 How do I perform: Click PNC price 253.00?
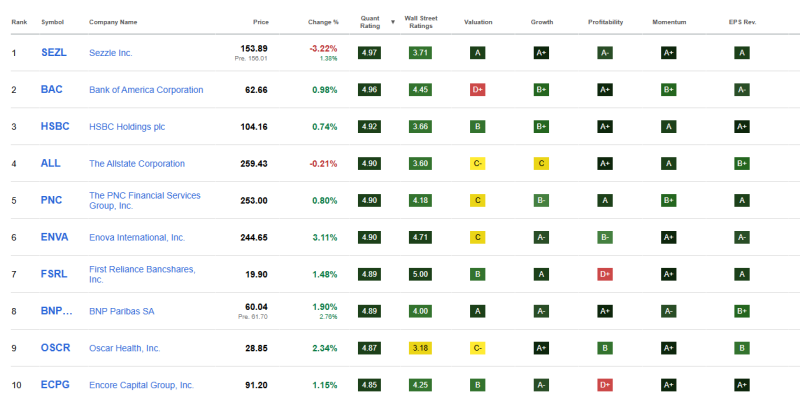coord(254,201)
